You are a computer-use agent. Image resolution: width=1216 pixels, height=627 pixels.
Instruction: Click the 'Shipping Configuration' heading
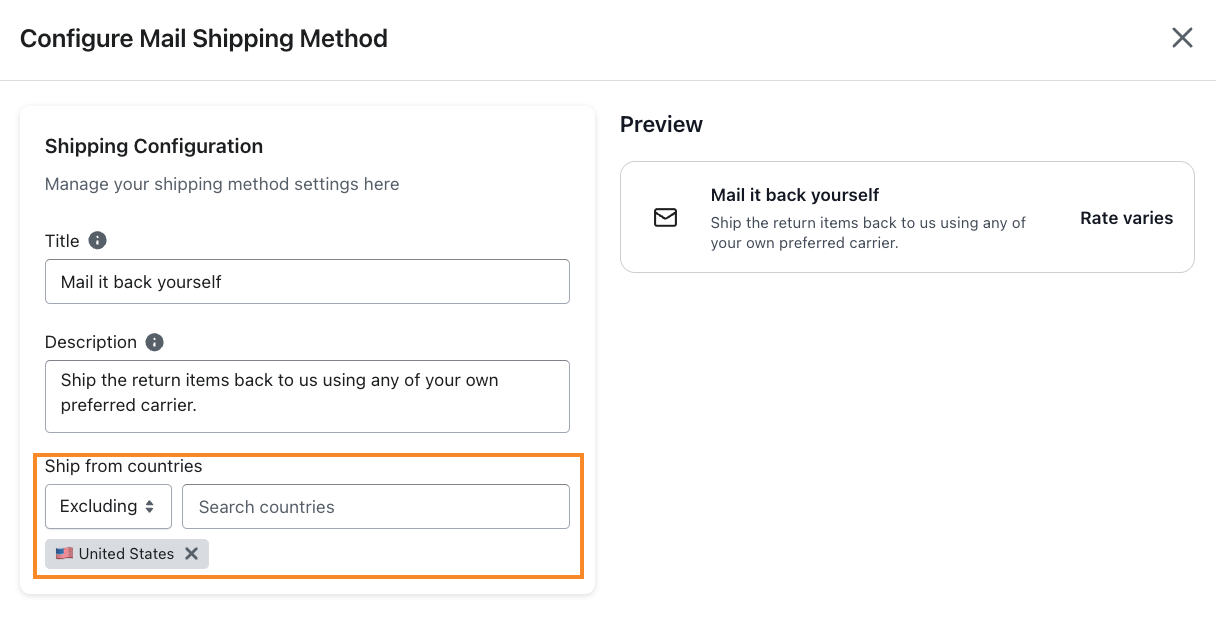(154, 146)
